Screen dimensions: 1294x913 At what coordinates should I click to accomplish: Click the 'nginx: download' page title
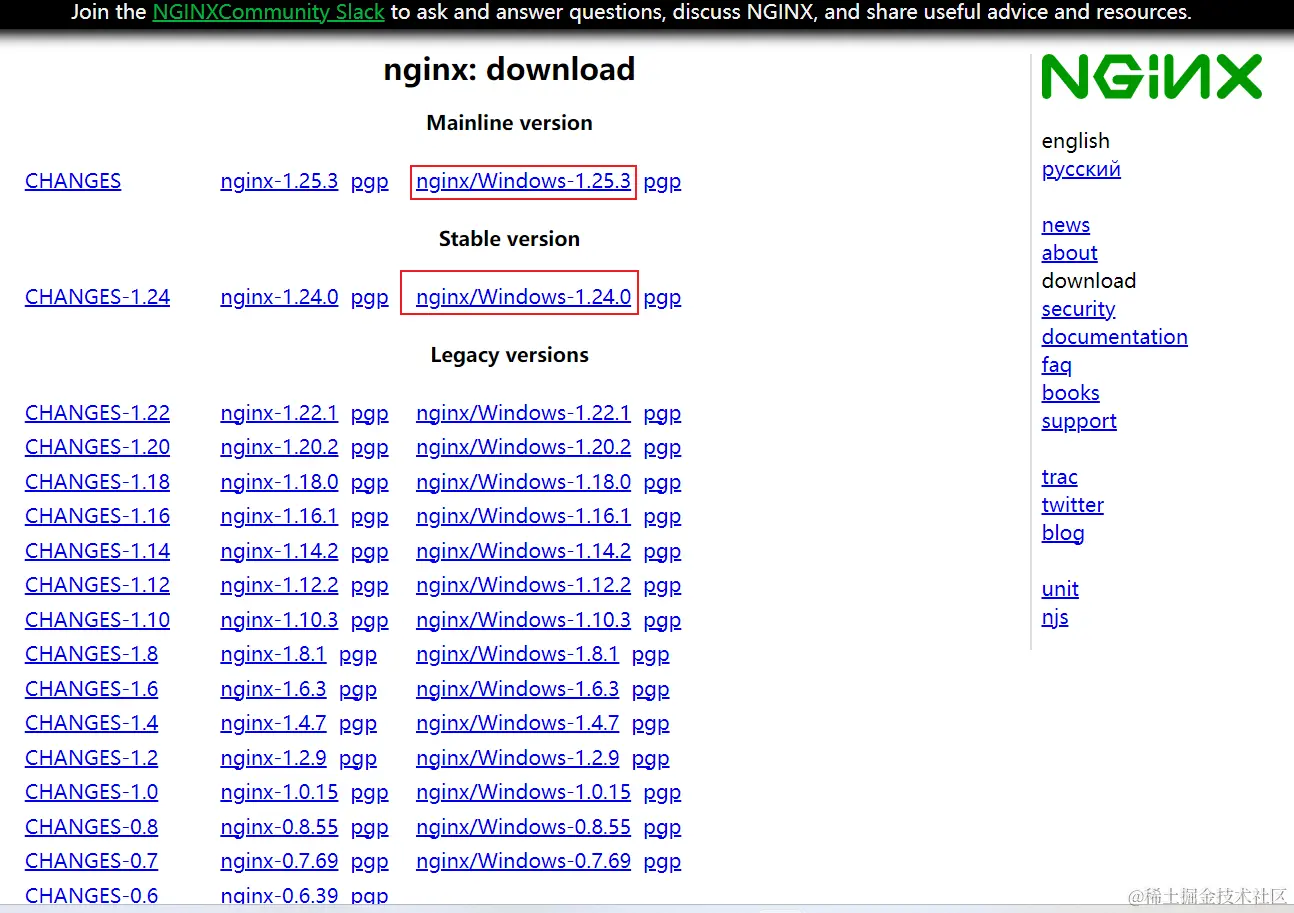[509, 69]
